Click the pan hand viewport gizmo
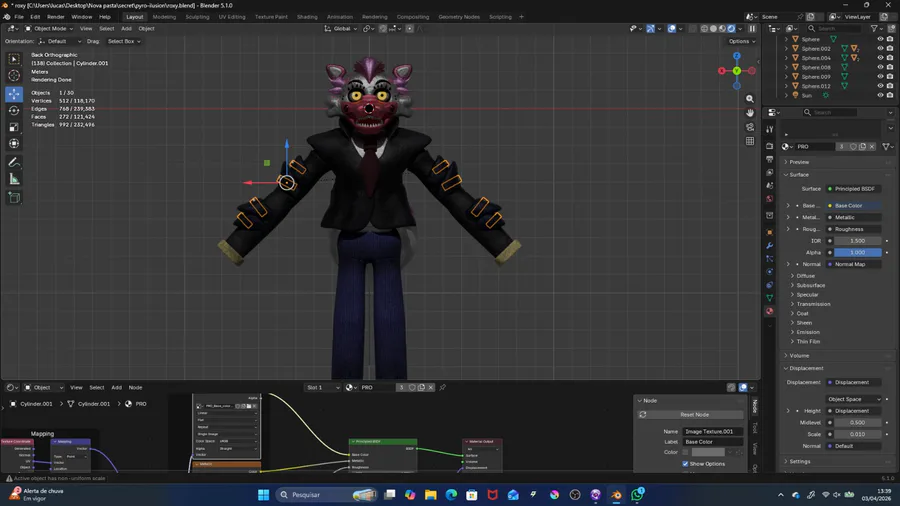900x506 pixels. pyautogui.click(x=750, y=113)
